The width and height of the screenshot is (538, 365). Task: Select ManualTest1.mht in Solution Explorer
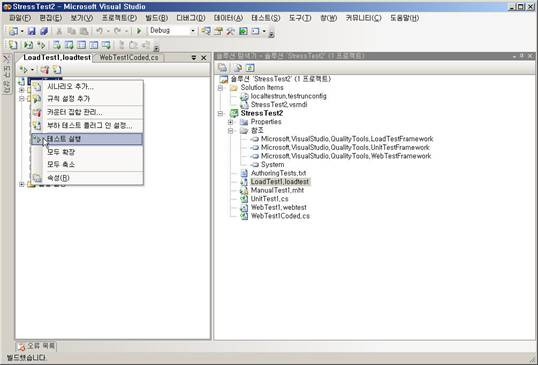(277, 190)
